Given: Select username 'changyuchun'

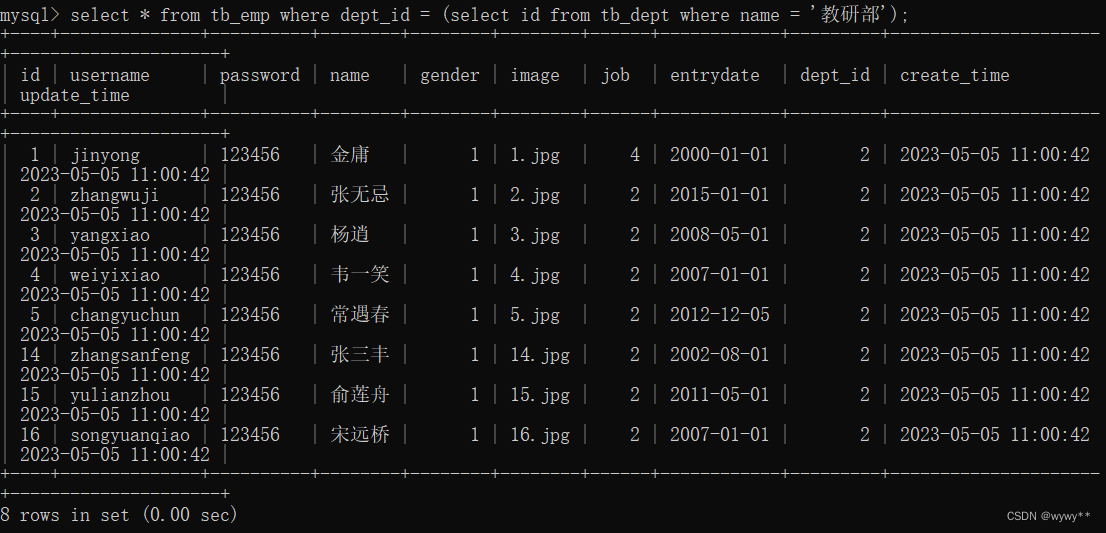Looking at the screenshot, I should pyautogui.click(x=125, y=315).
